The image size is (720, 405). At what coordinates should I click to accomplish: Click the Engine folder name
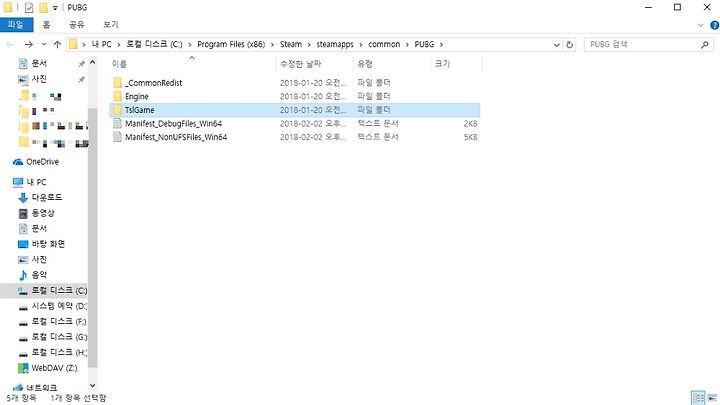tap(136, 96)
